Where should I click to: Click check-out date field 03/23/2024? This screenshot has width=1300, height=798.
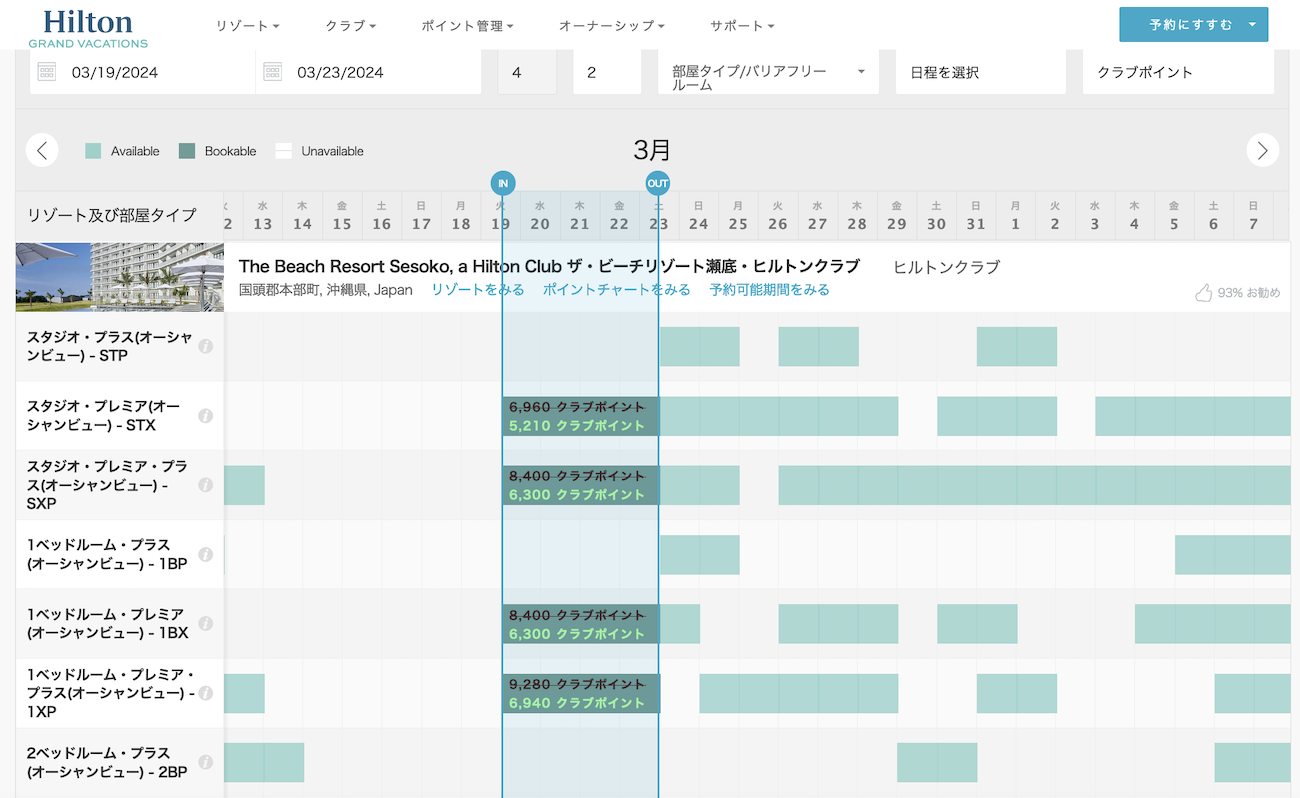pos(369,72)
